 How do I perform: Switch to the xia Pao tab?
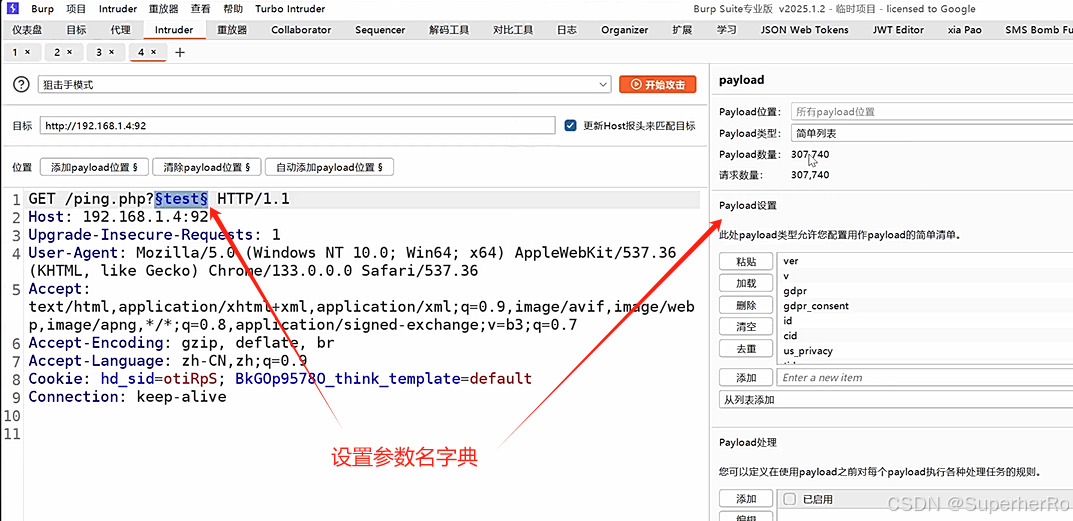pos(965,29)
